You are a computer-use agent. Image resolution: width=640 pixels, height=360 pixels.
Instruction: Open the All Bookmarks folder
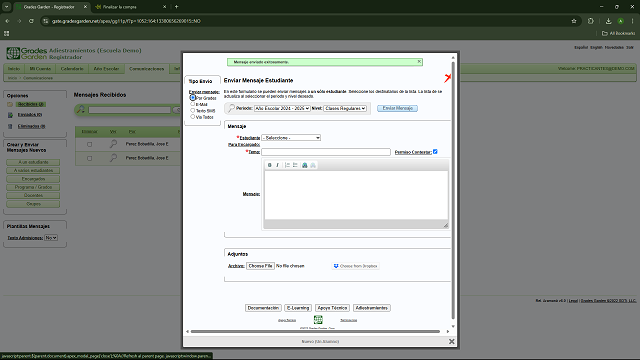tap(618, 33)
